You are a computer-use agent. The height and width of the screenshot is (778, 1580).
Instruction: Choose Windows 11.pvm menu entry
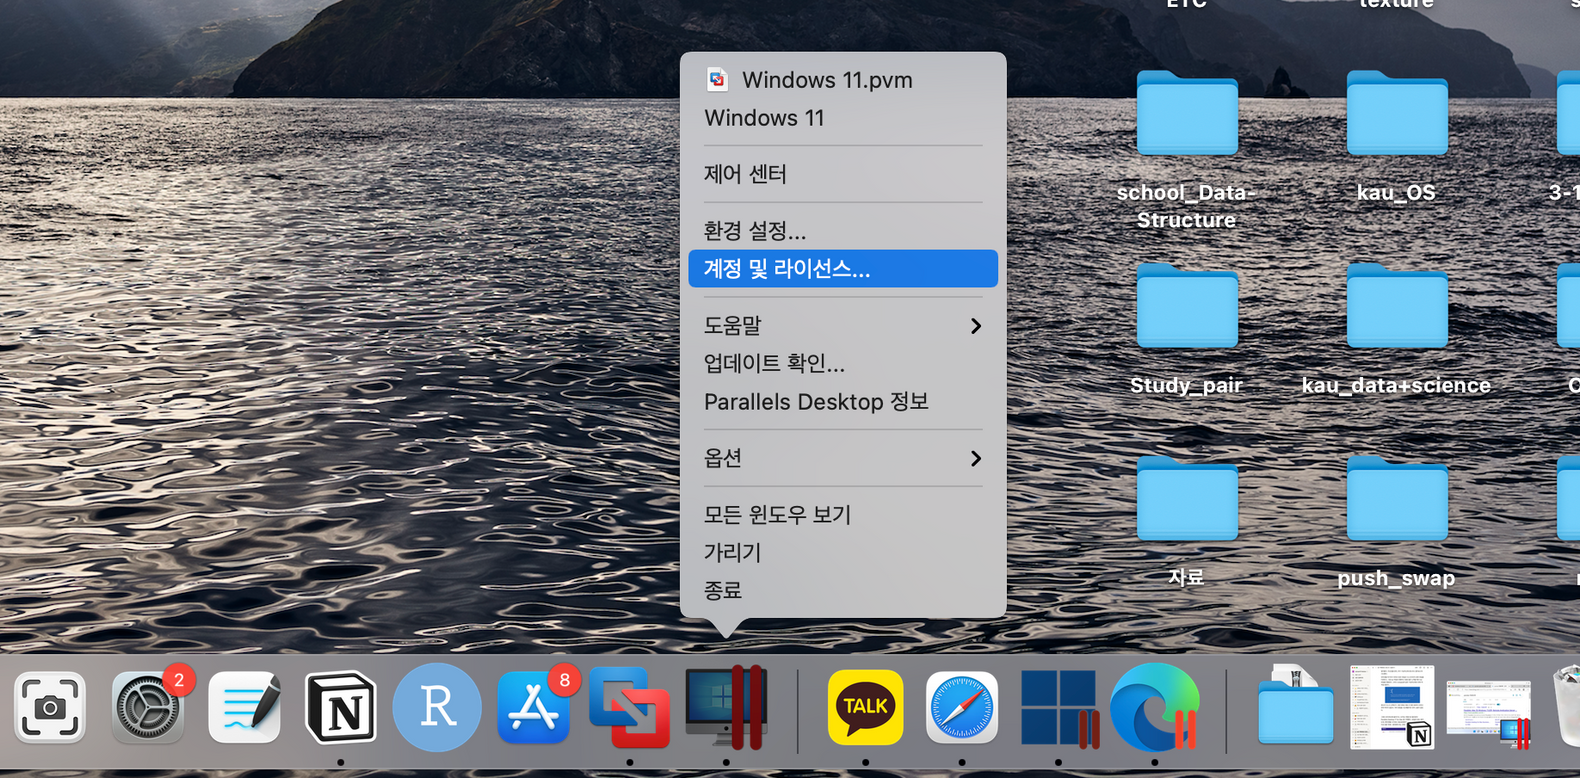(x=843, y=80)
